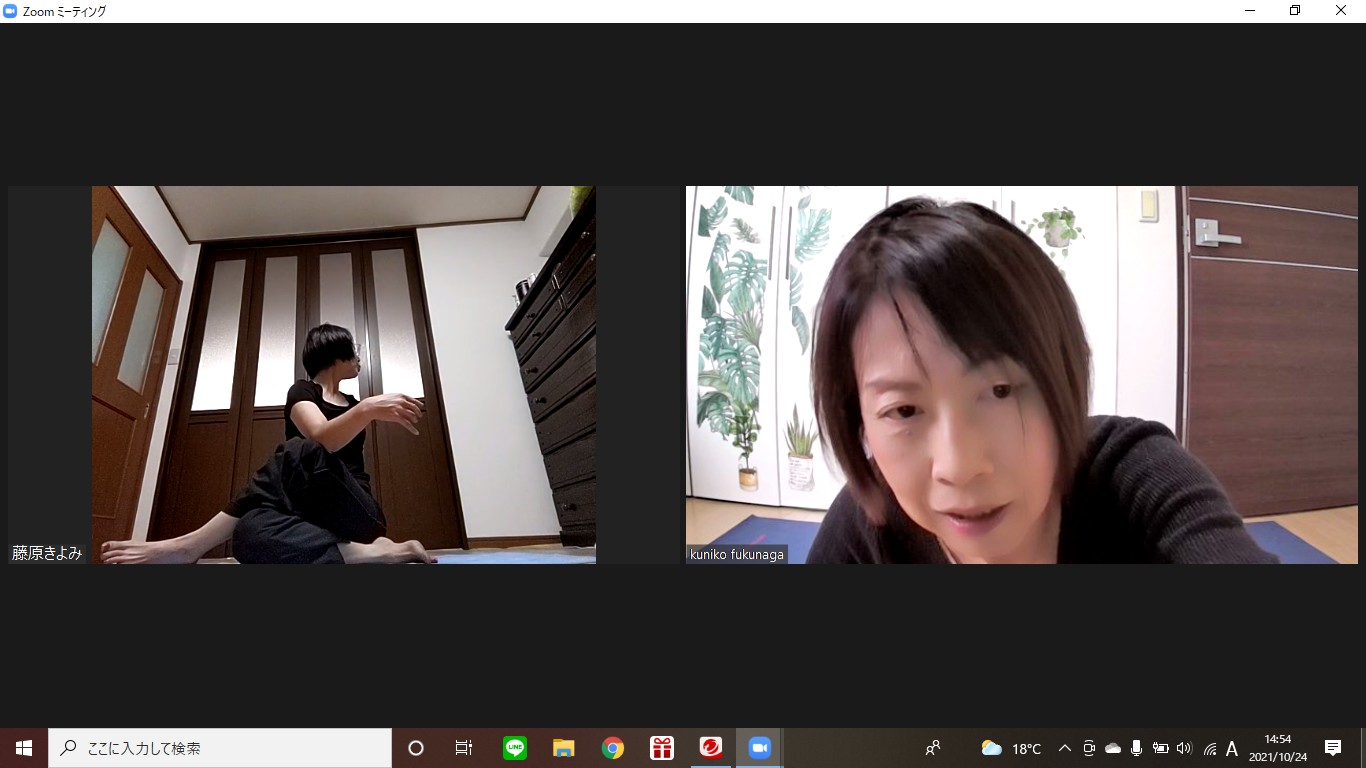Open the Trend Micro taskbar icon

click(x=711, y=748)
